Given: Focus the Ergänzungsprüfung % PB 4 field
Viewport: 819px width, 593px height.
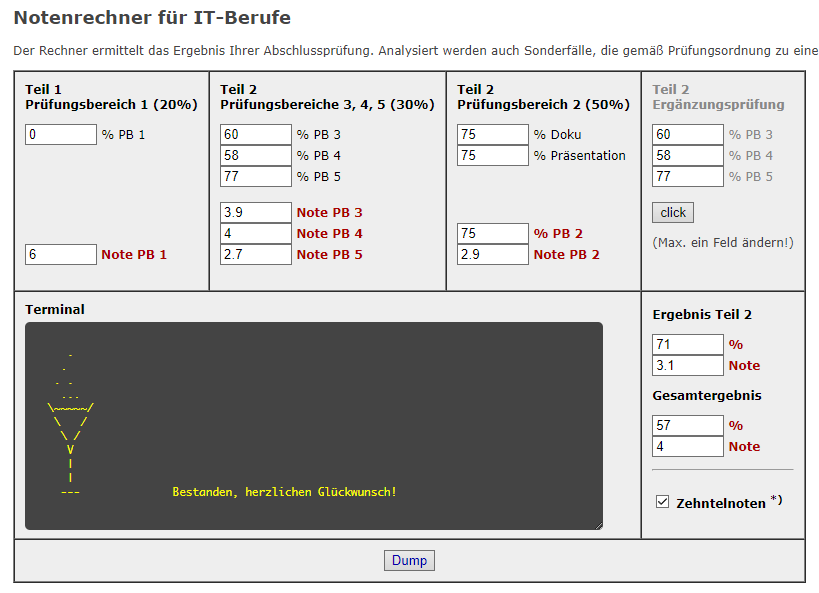Looking at the screenshot, I should pos(687,155).
